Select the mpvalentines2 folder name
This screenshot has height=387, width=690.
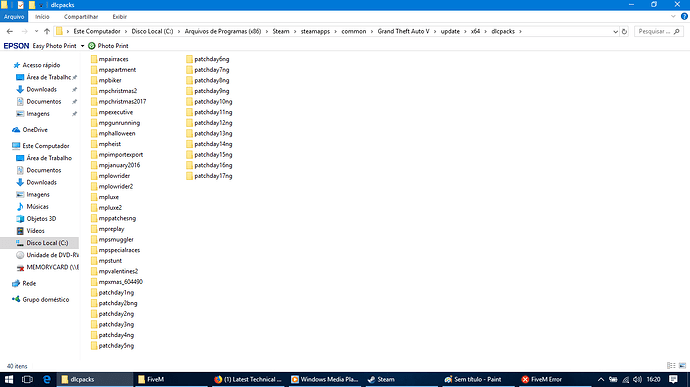point(118,271)
